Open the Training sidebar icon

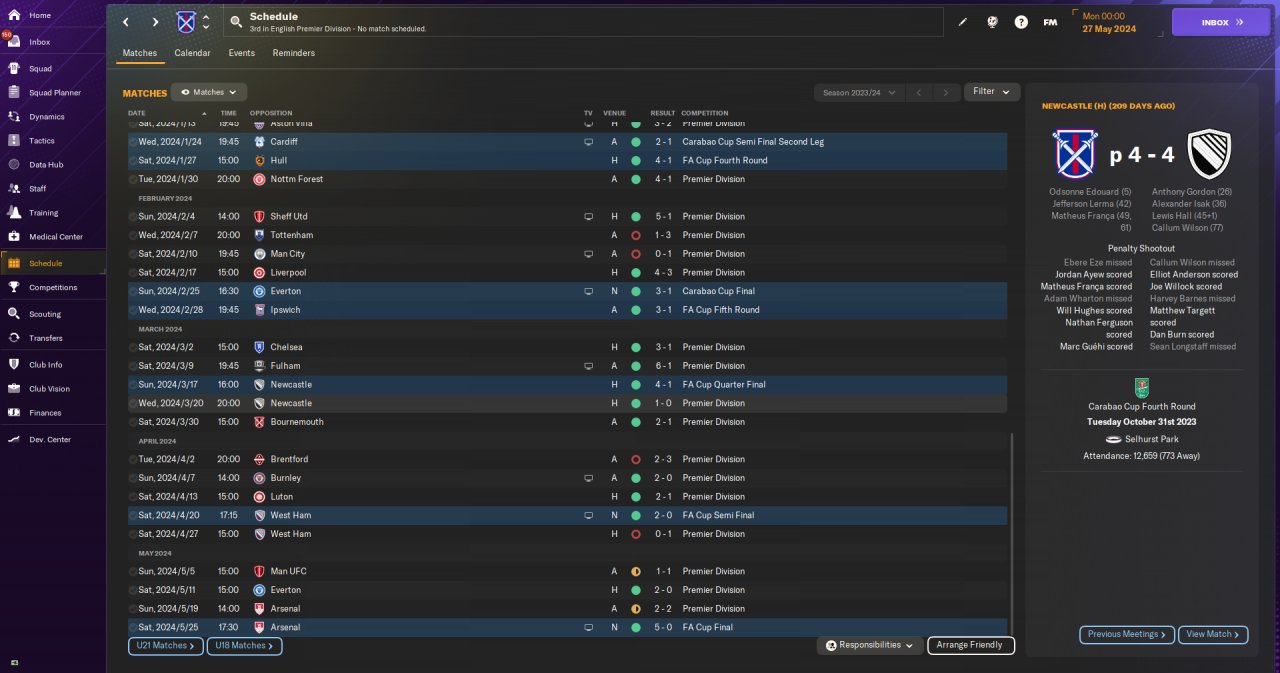pyautogui.click(x=14, y=212)
